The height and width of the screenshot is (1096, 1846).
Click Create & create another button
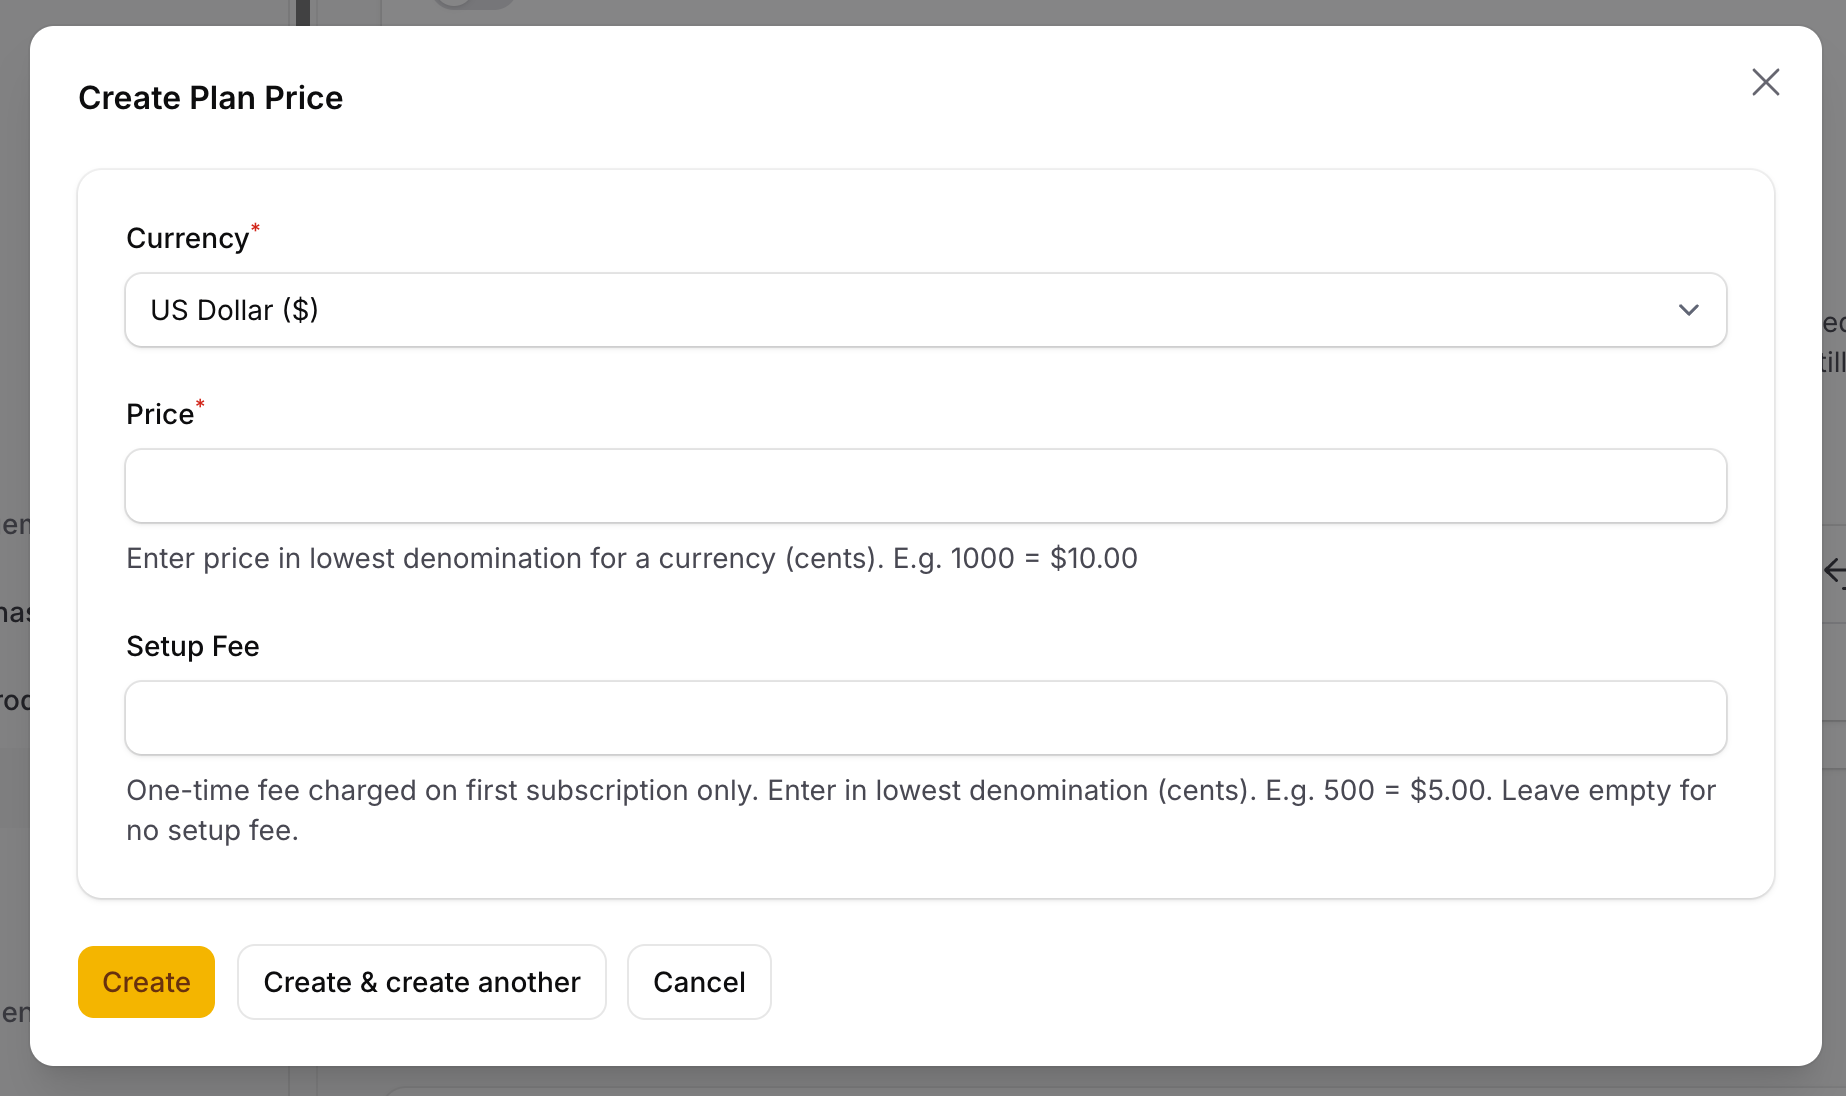(421, 982)
